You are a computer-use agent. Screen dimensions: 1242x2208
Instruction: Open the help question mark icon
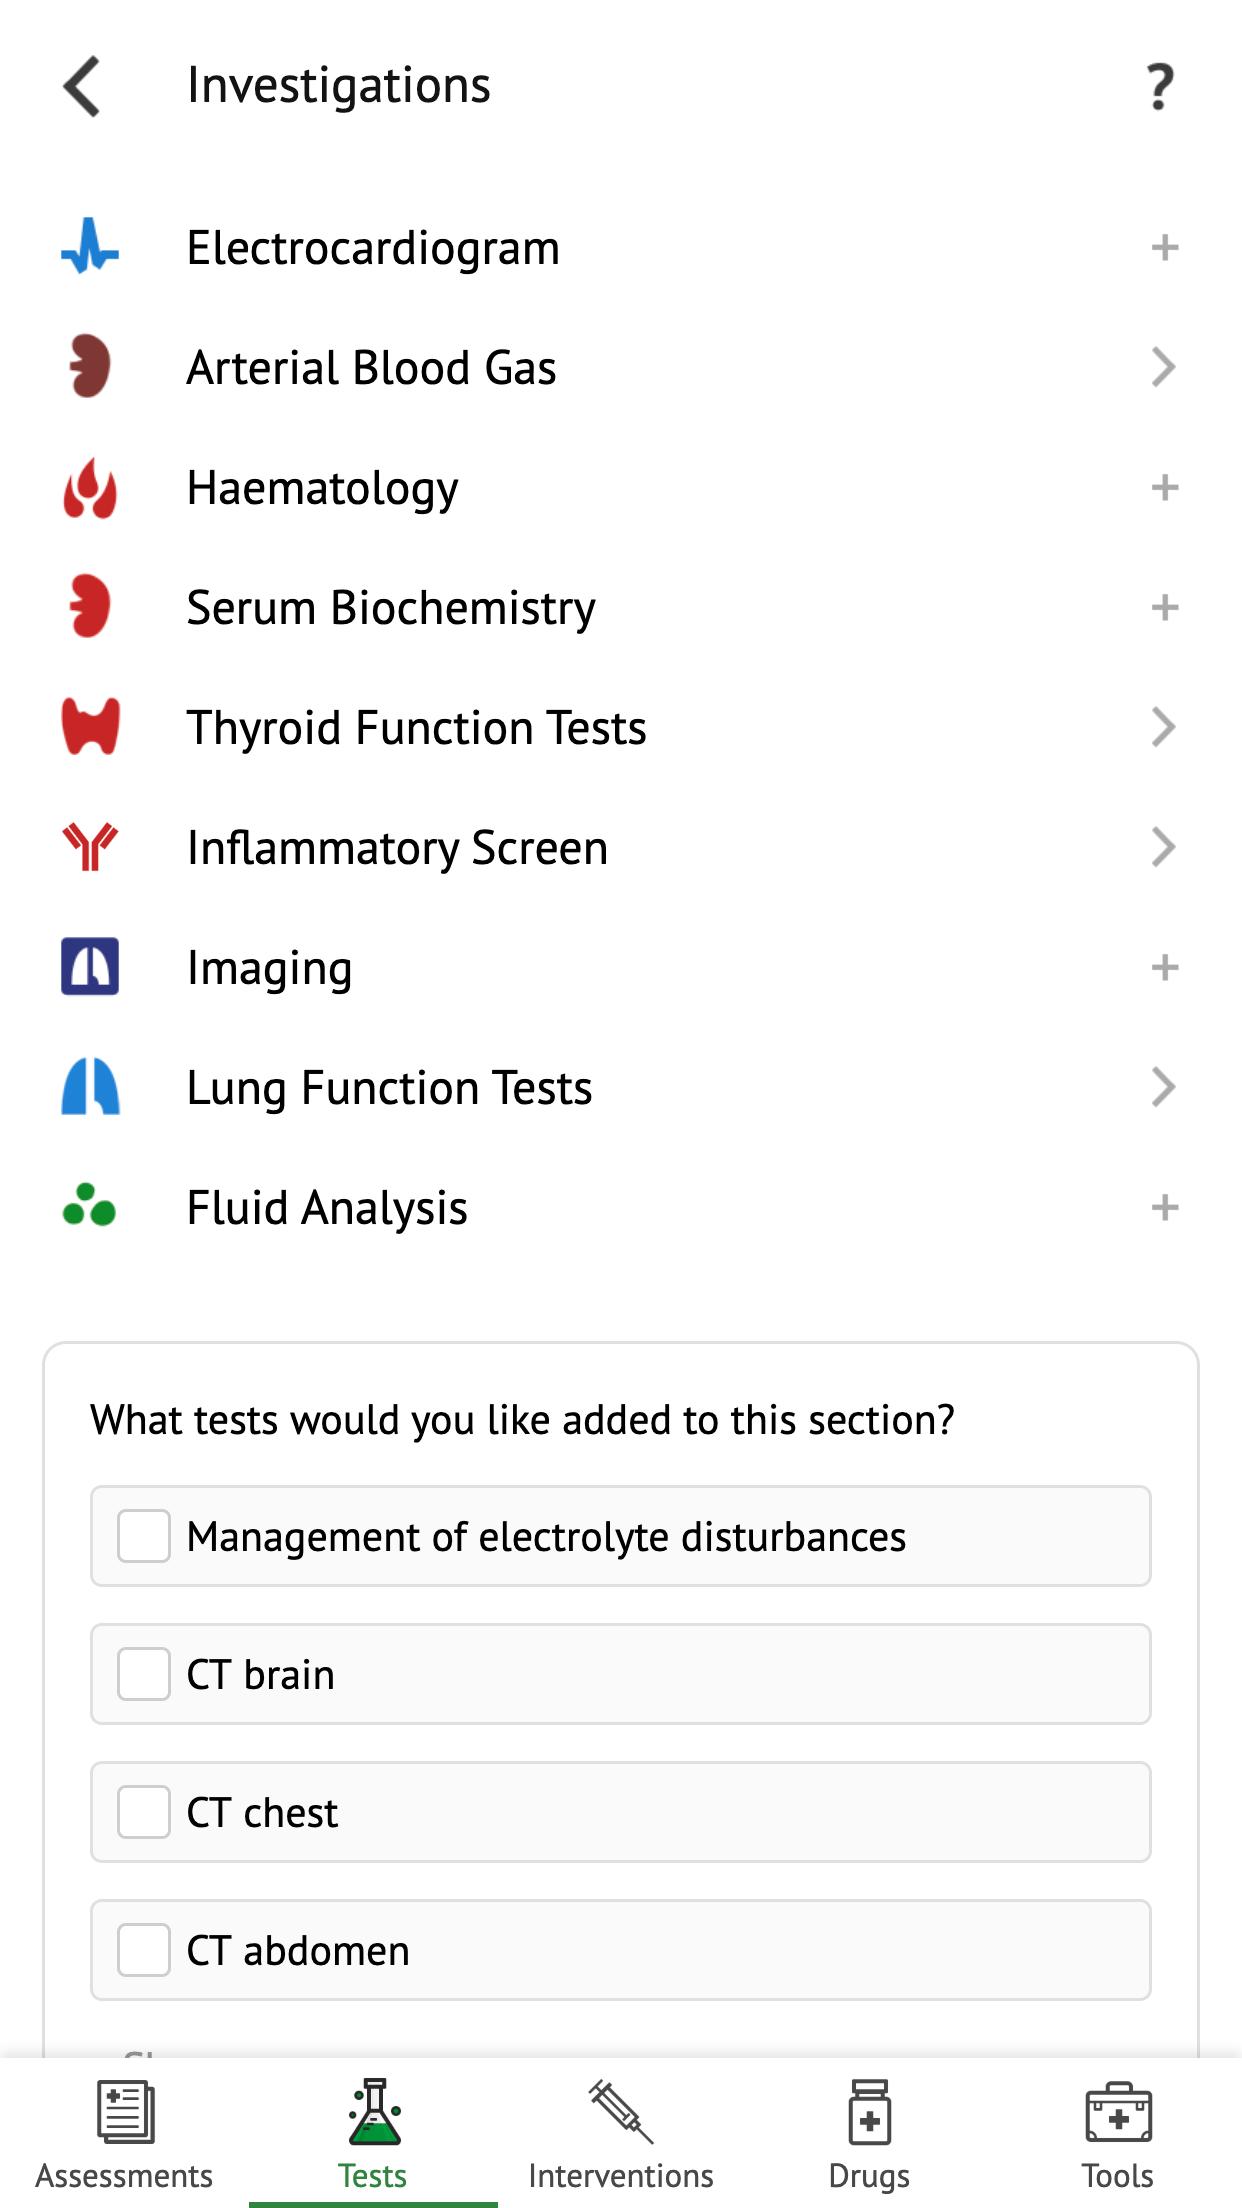coord(1160,87)
